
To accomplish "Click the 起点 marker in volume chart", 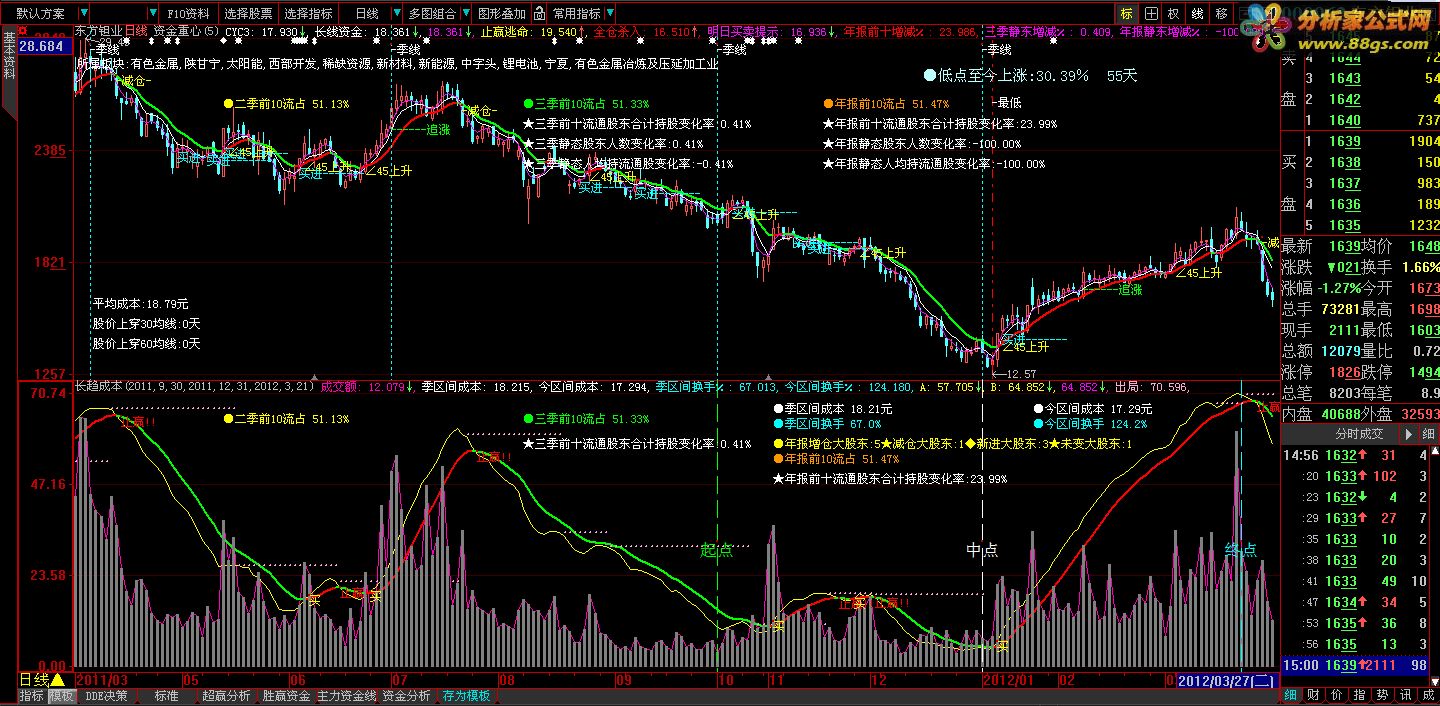I will pos(716,550).
